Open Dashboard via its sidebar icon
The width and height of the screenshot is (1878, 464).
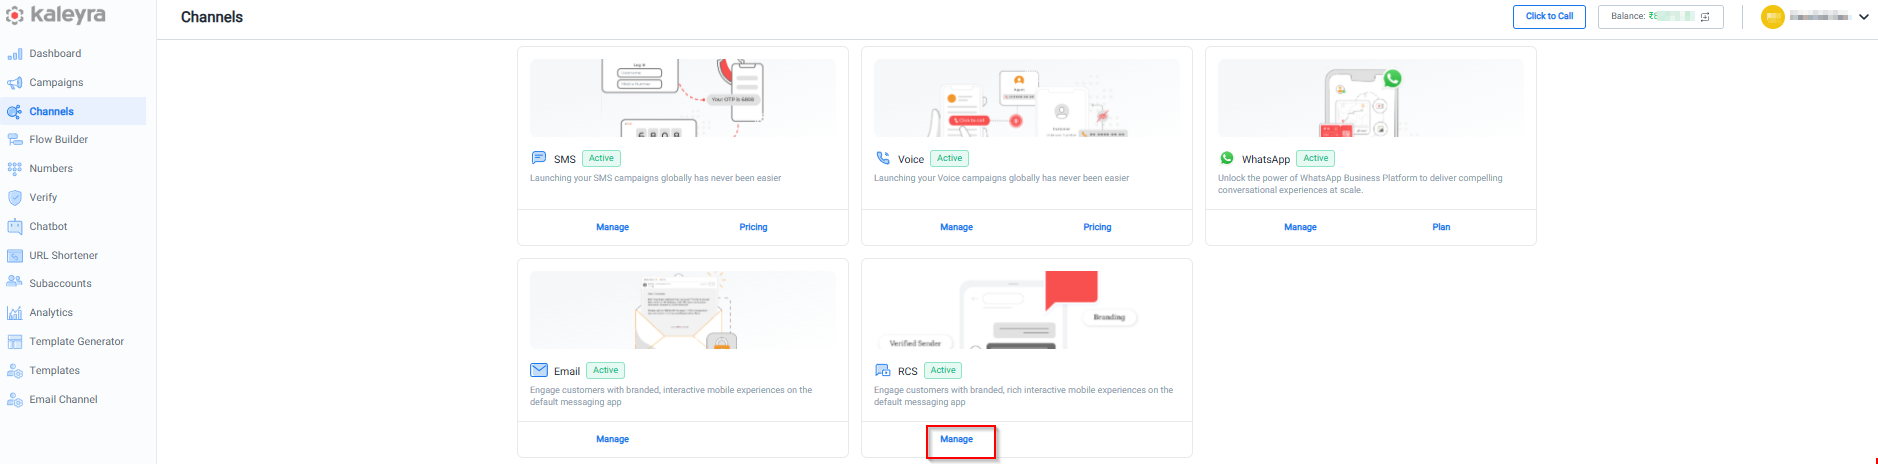pos(15,54)
